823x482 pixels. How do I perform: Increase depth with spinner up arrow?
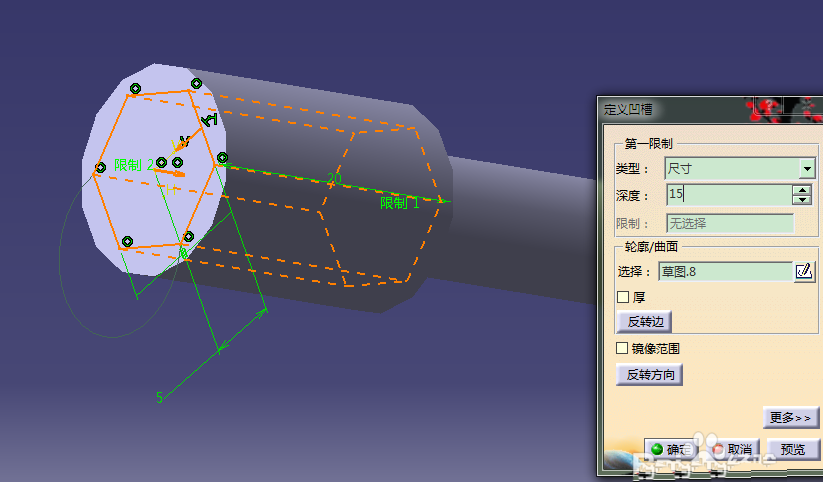point(803,190)
